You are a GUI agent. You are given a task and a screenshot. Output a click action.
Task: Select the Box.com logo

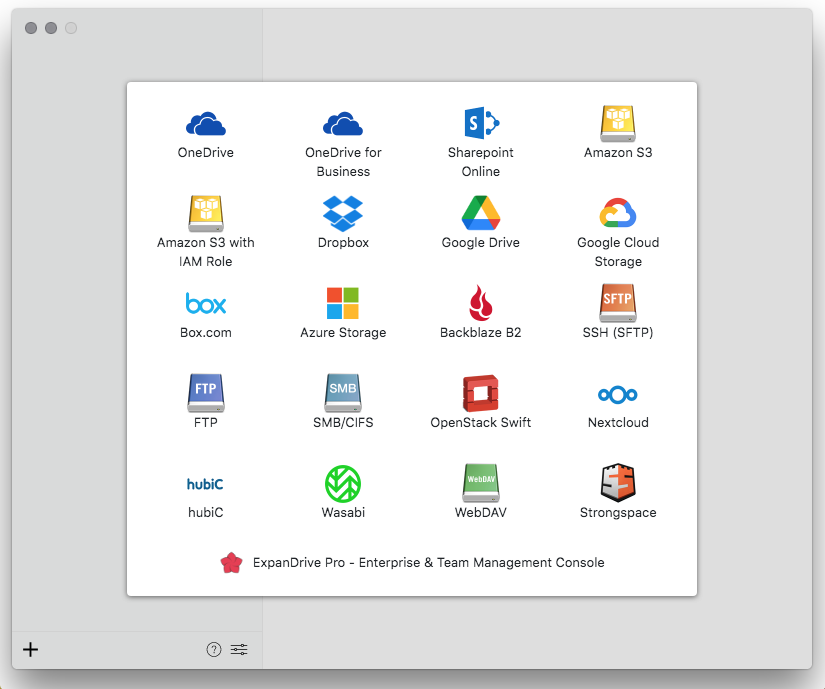pyautogui.click(x=206, y=304)
